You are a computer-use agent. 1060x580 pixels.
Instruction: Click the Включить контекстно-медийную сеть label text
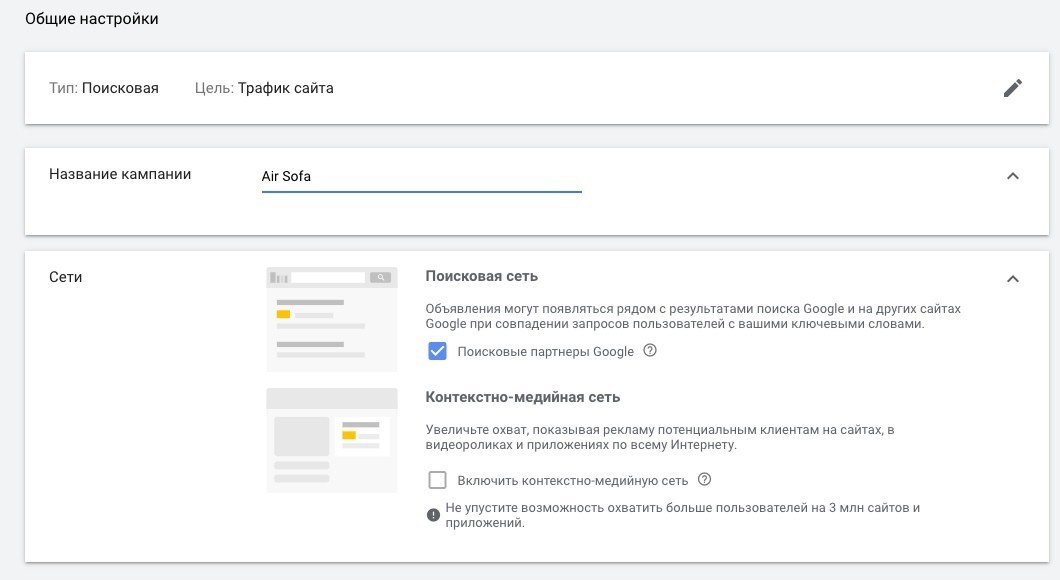coord(573,481)
